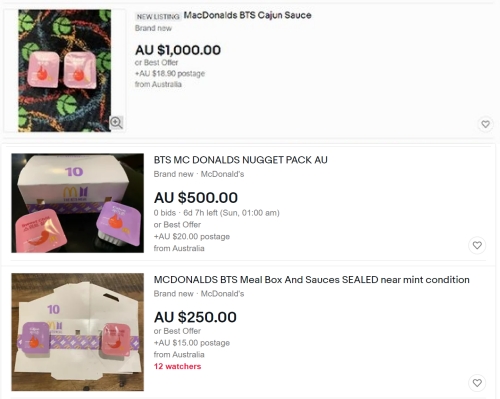Add MacDonalds BTS Cajun Sauce to watchlist
Viewport: 500px width, 399px height.
pyautogui.click(x=485, y=124)
